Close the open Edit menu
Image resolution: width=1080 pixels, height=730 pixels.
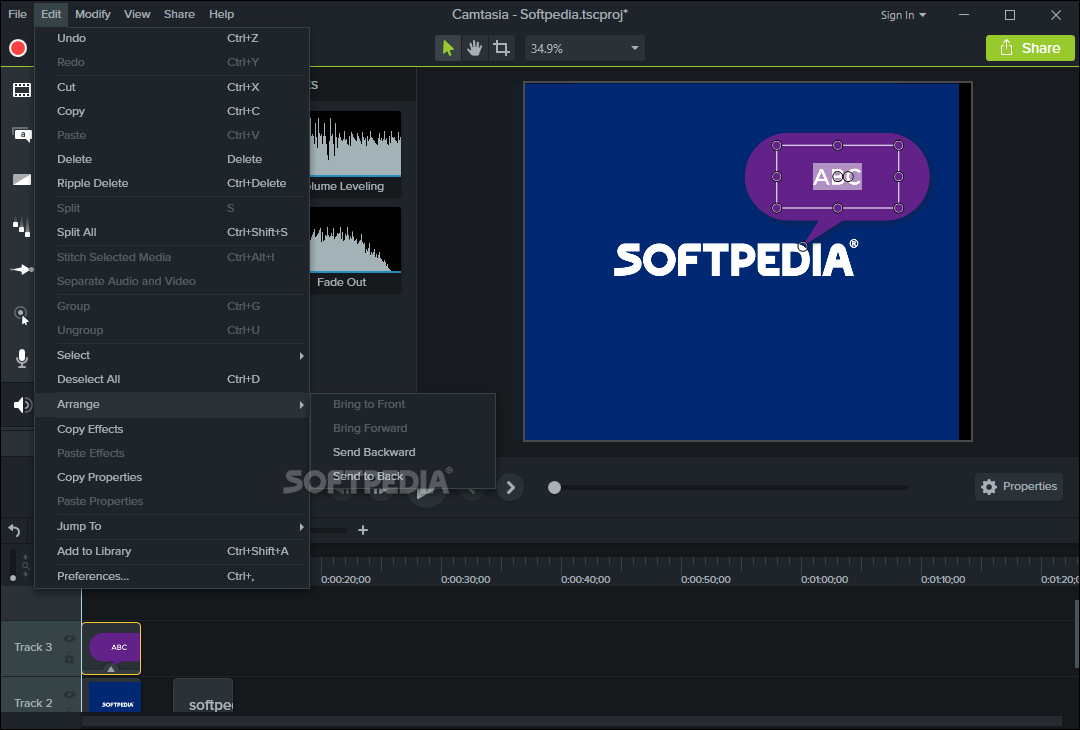tap(51, 14)
